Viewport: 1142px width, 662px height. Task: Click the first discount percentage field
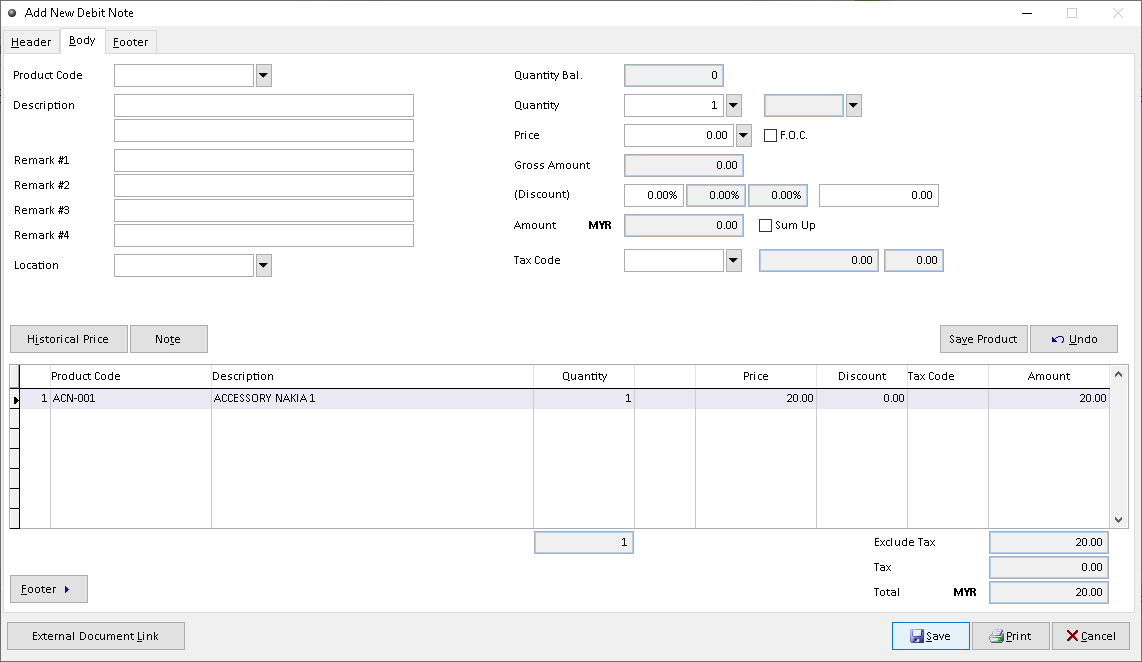pos(654,195)
